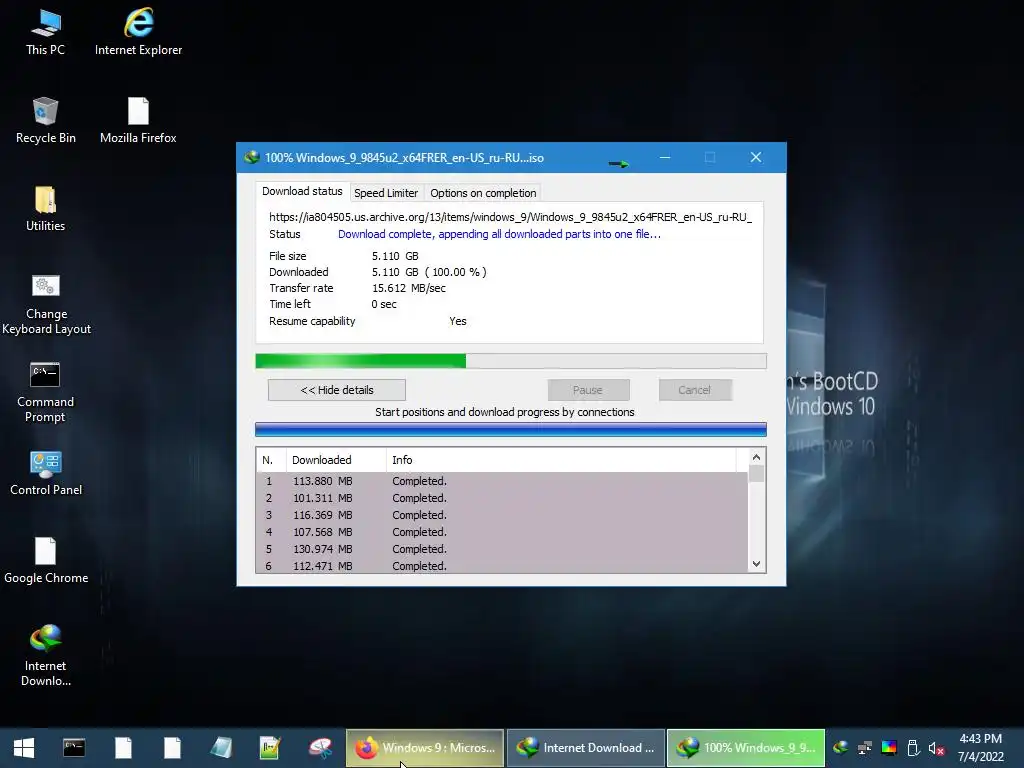The height and width of the screenshot is (768, 1024).
Task: Click second blank document taskbar icon
Action: pos(172,748)
